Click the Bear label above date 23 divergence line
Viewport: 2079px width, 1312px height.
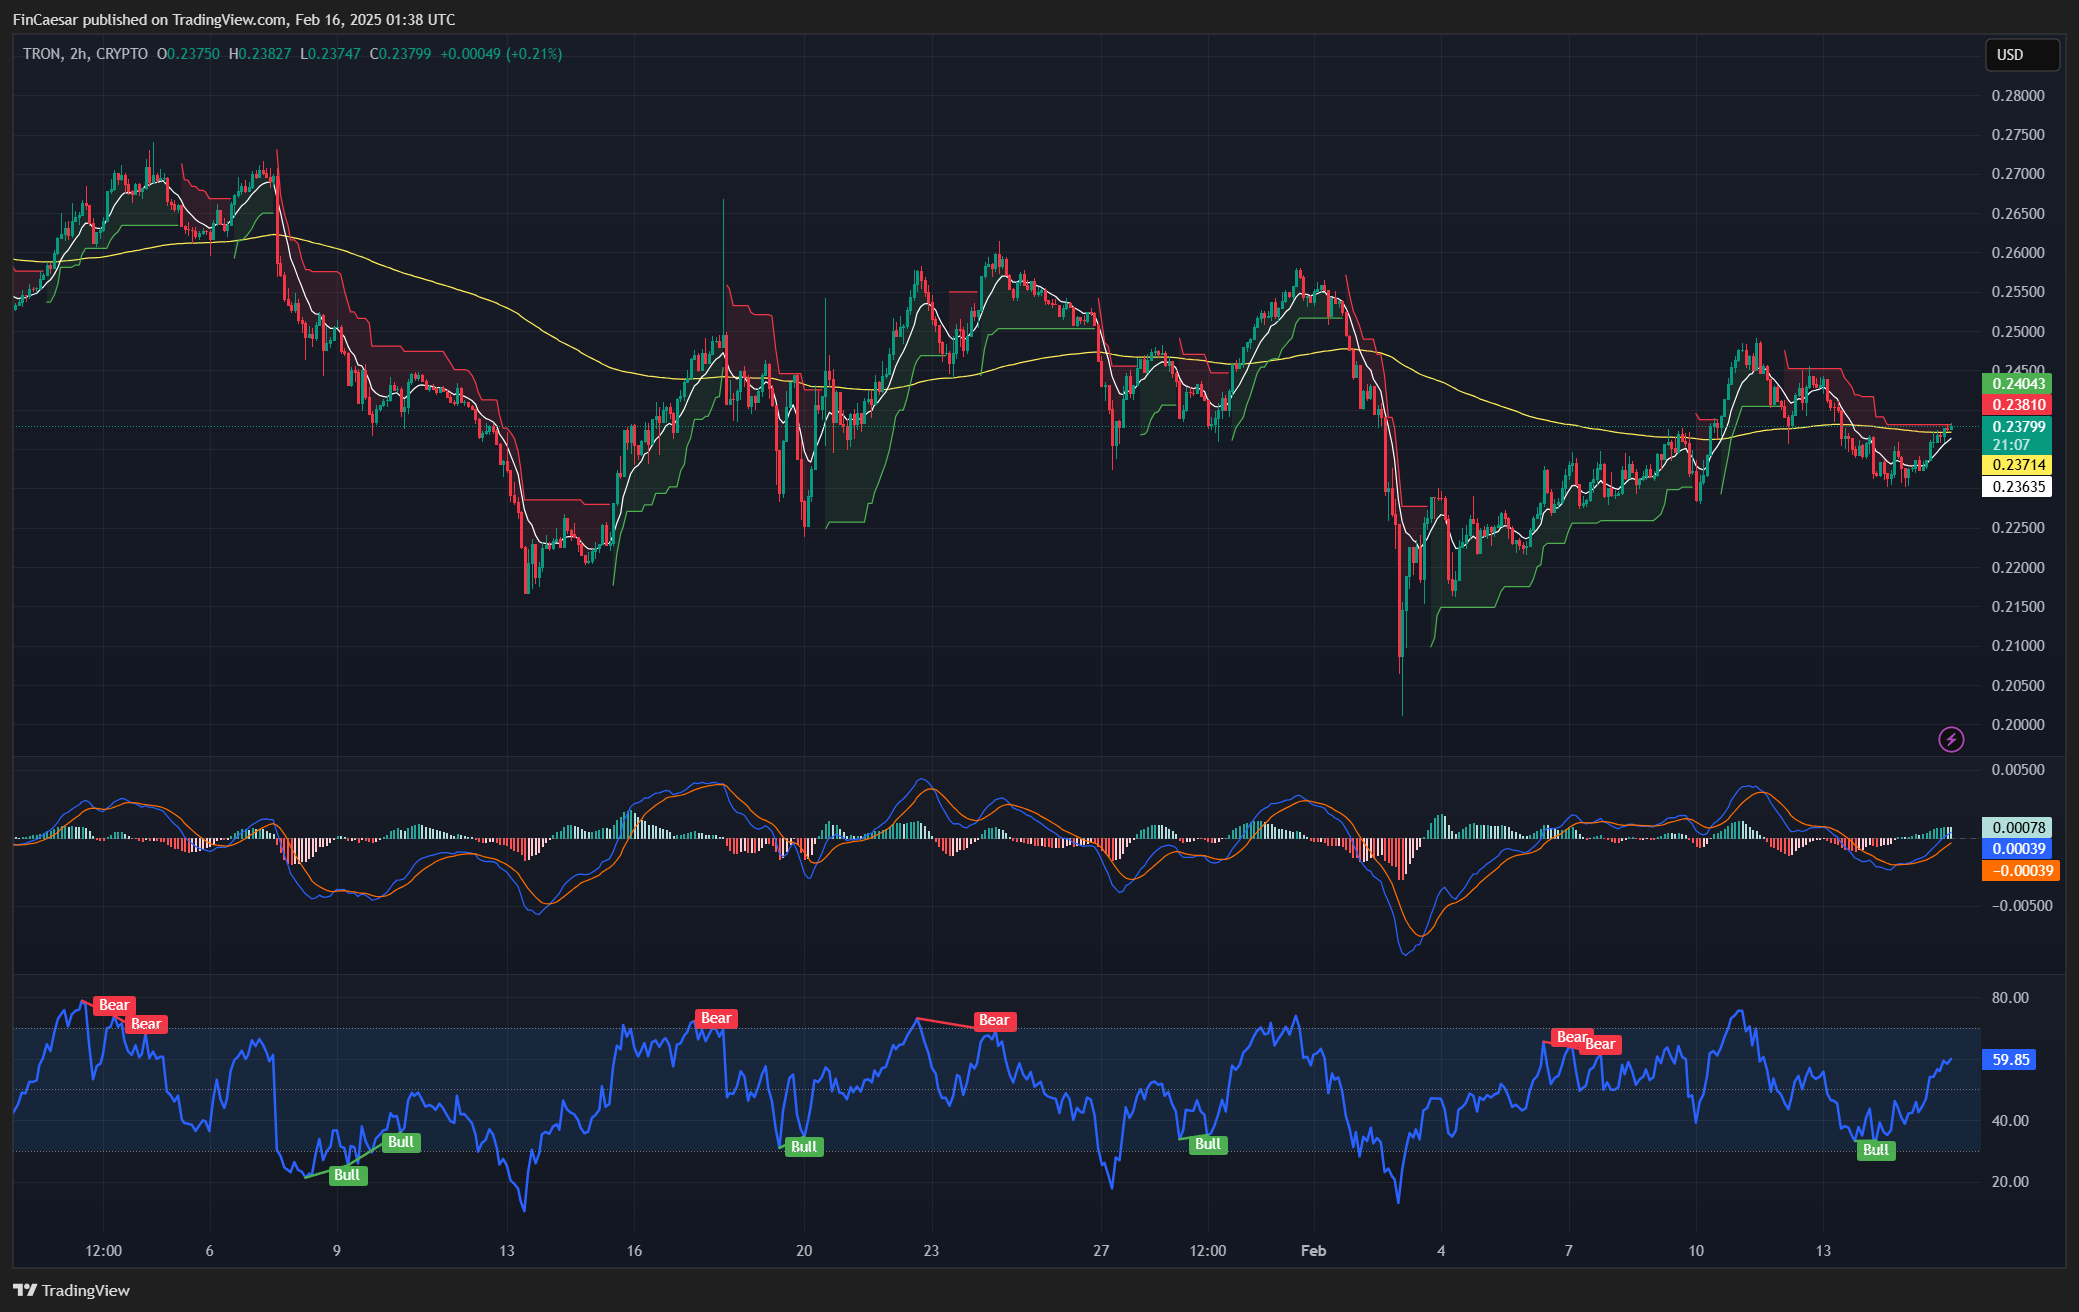[x=994, y=1021]
